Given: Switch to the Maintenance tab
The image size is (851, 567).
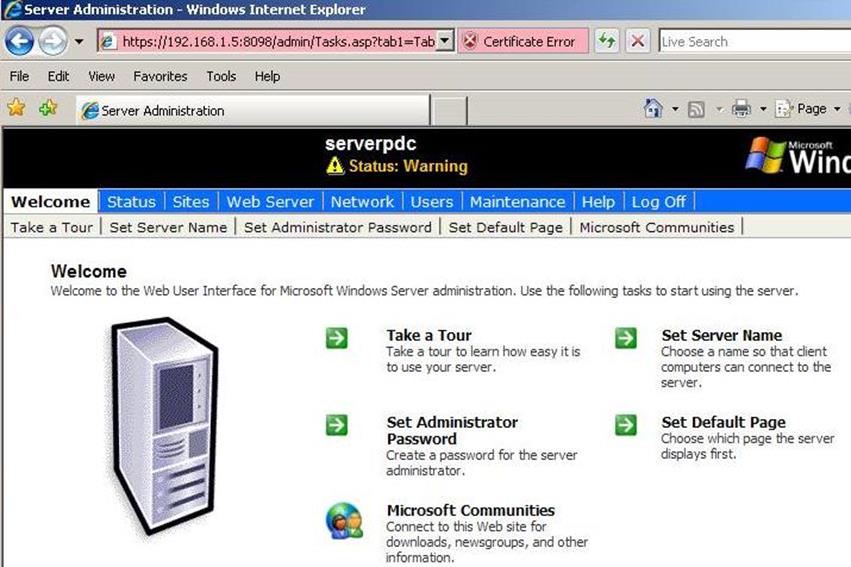Looking at the screenshot, I should (517, 202).
